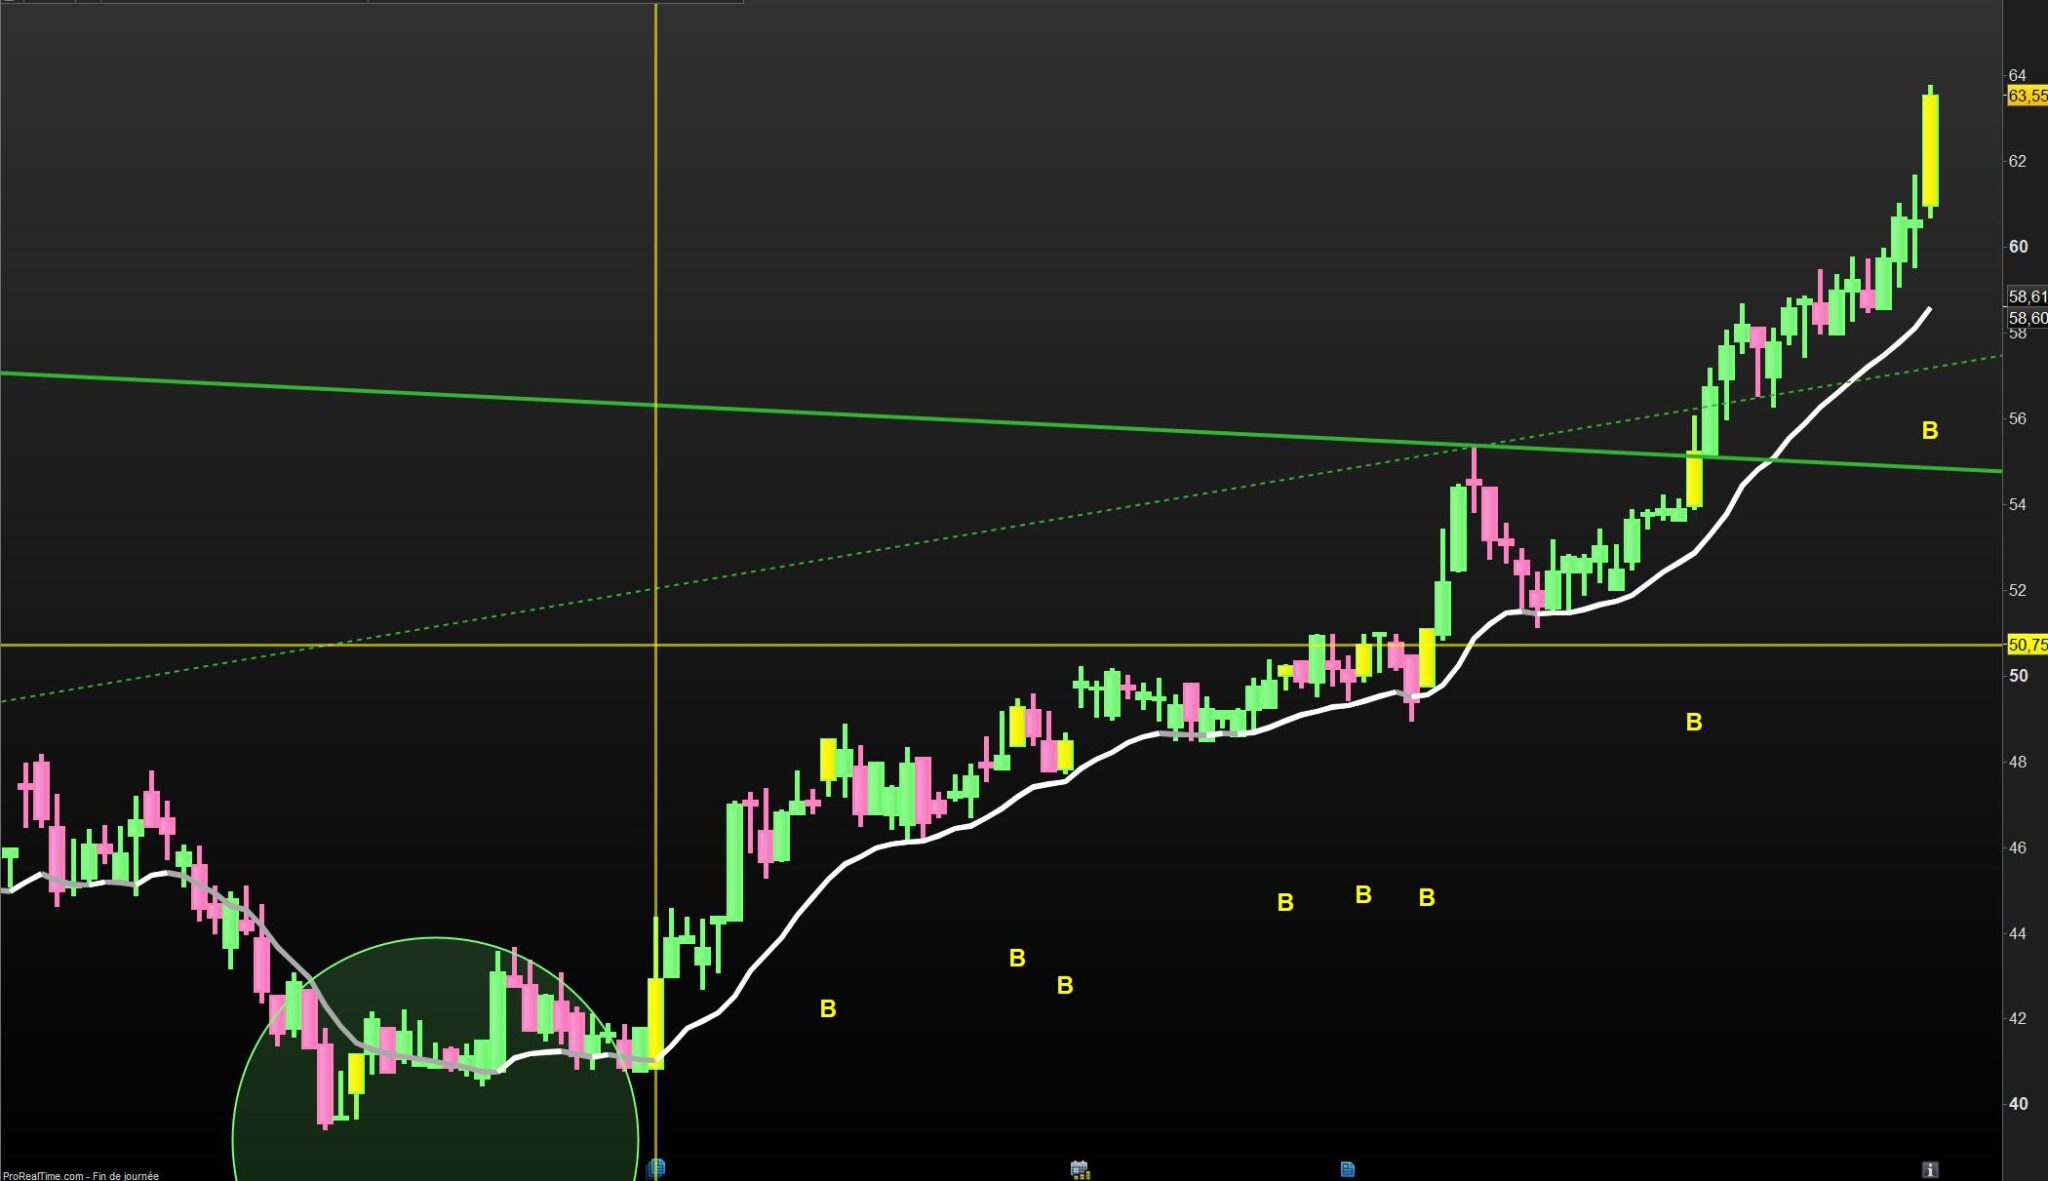Select the middle B of the three-B cluster

[x=1363, y=895]
